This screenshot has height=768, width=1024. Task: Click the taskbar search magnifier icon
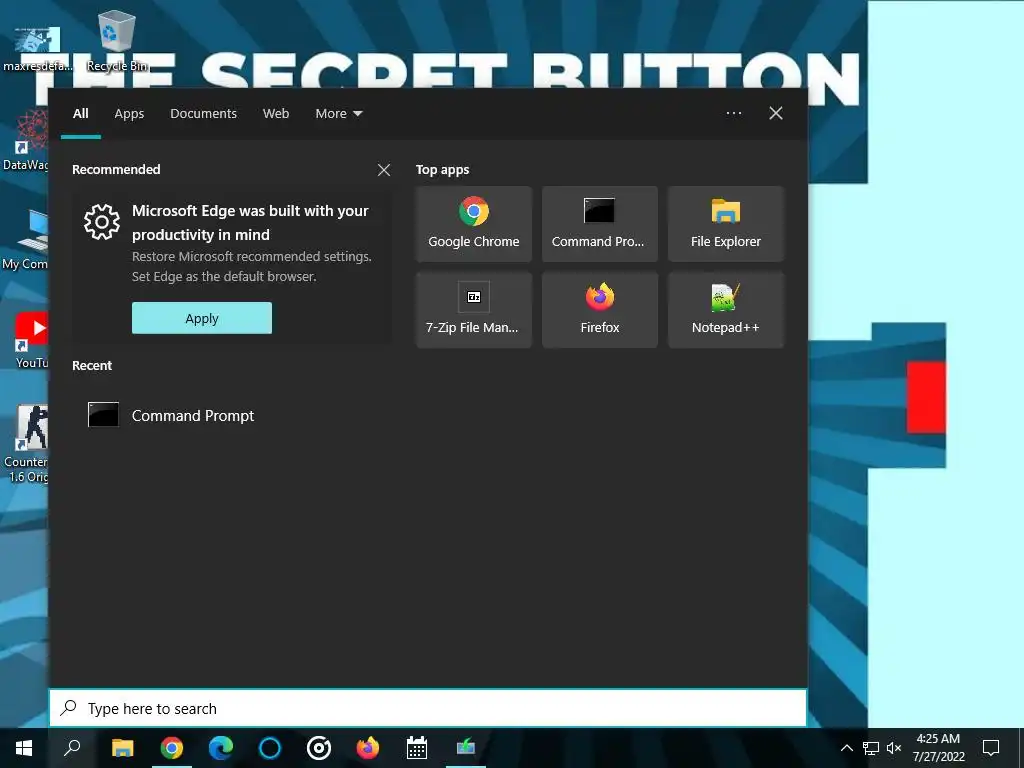coord(72,748)
